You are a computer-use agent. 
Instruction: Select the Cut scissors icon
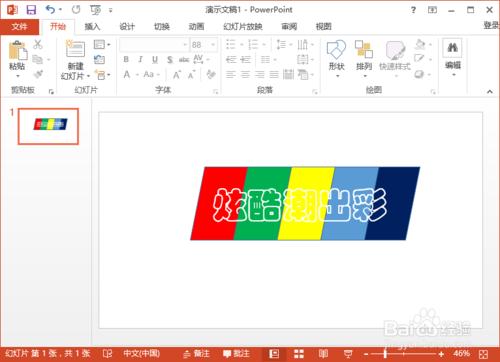coord(38,44)
